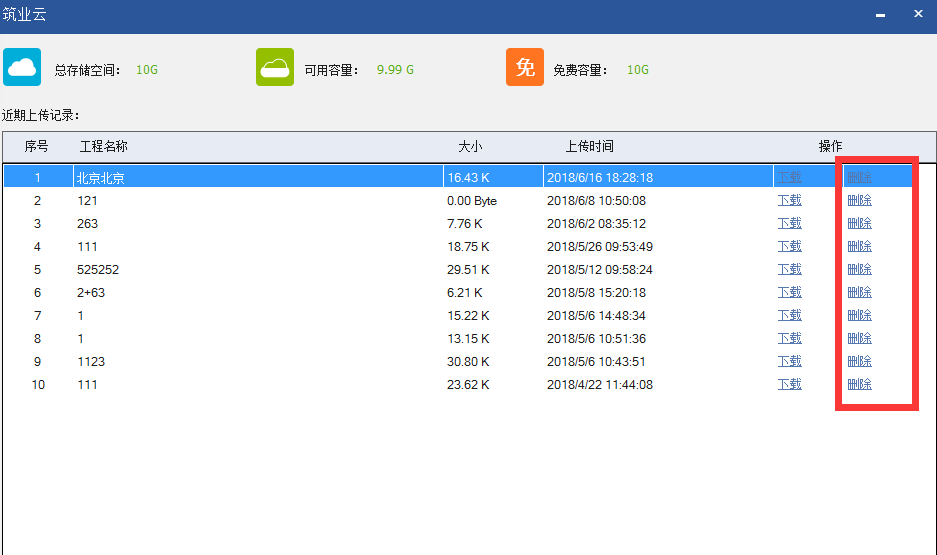937x555 pixels.
Task: Click the orange free capacity icon
Action: click(525, 67)
